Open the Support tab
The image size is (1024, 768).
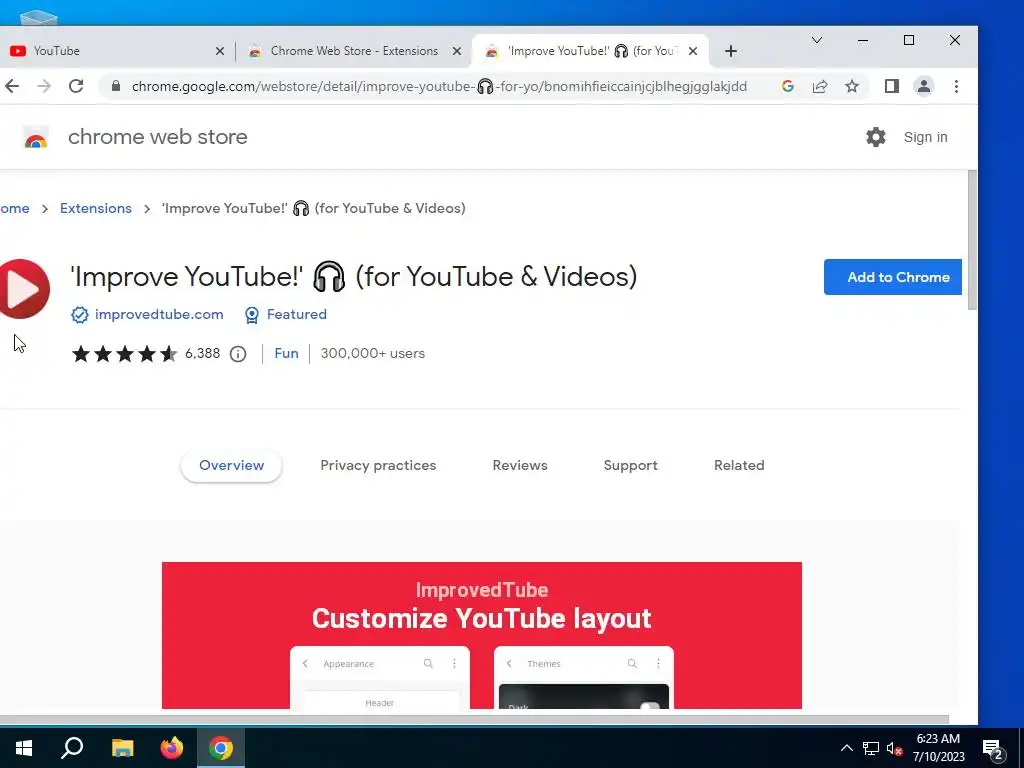click(630, 466)
